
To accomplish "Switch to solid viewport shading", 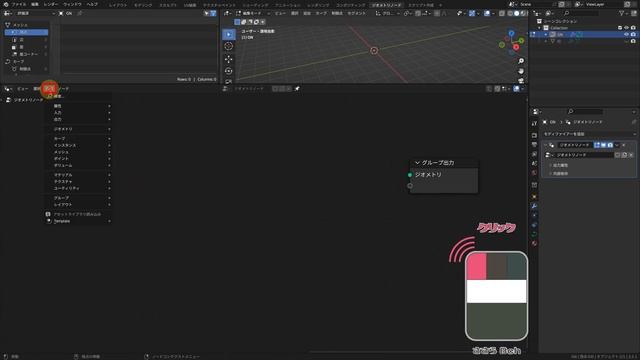I will pyautogui.click(x=516, y=13).
